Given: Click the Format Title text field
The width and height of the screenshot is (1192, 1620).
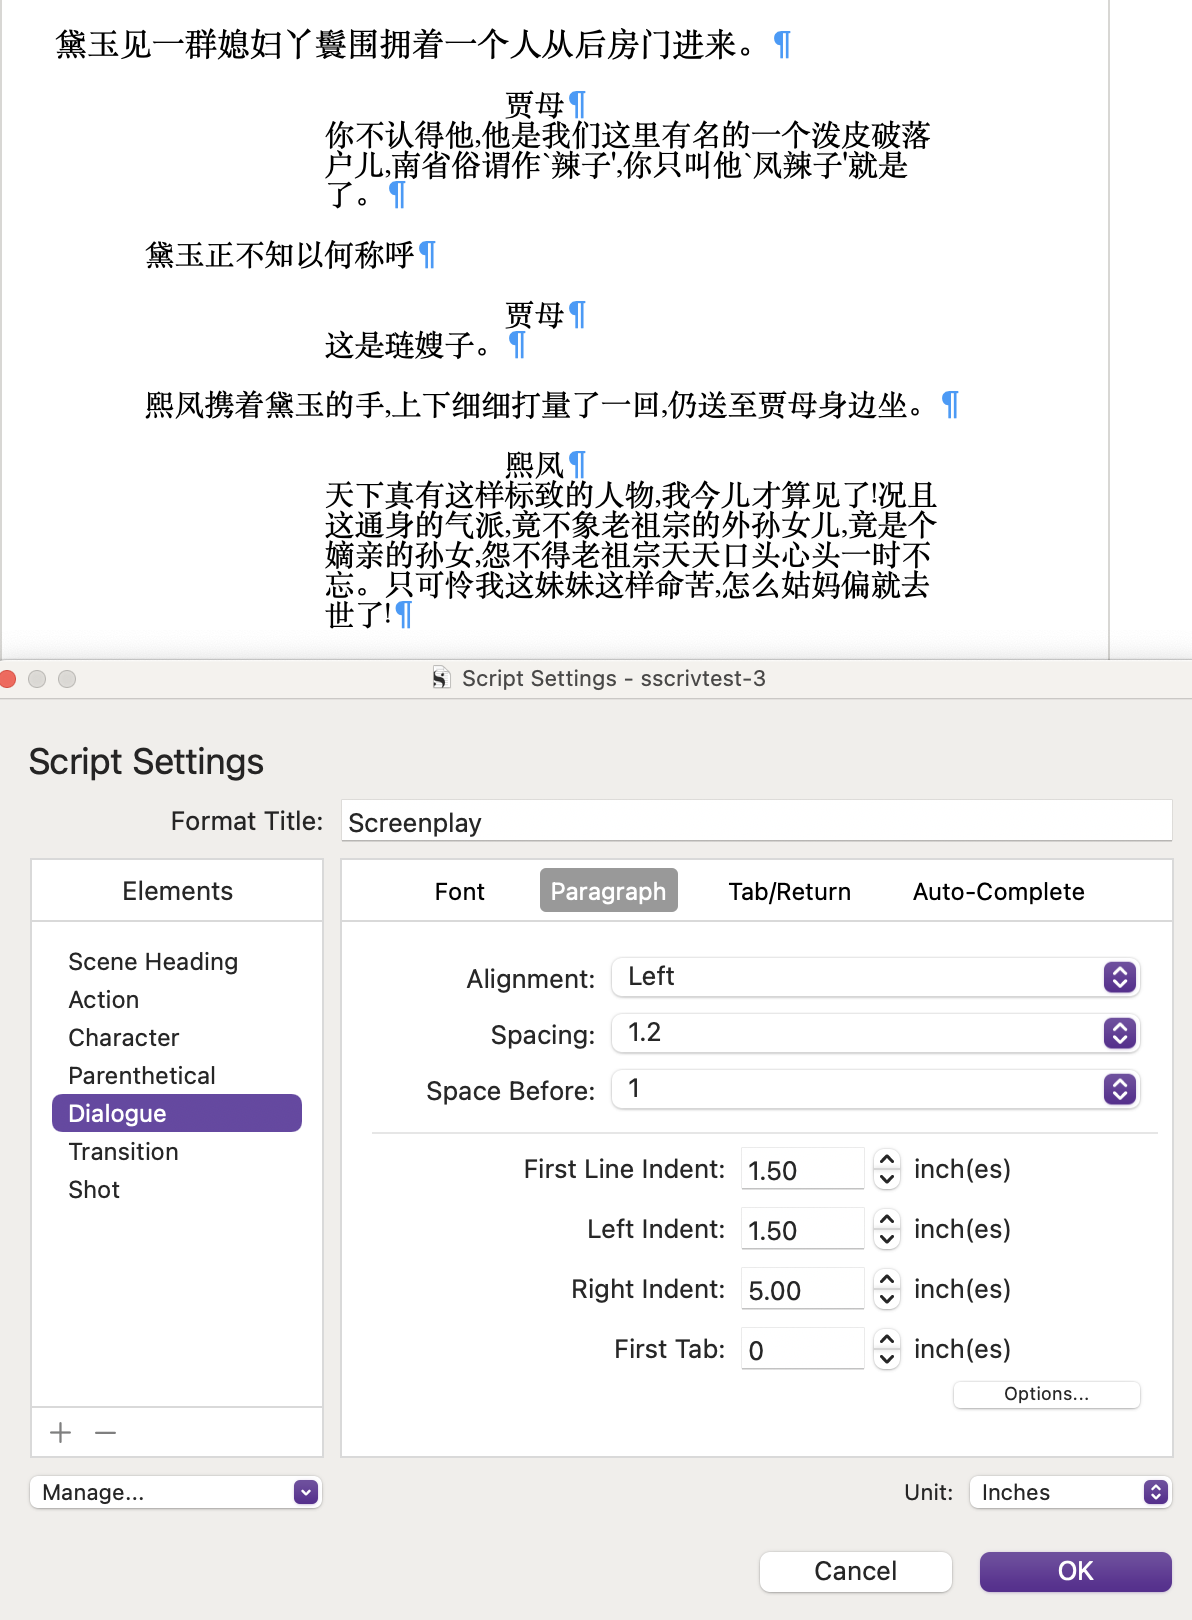Looking at the screenshot, I should [x=756, y=822].
